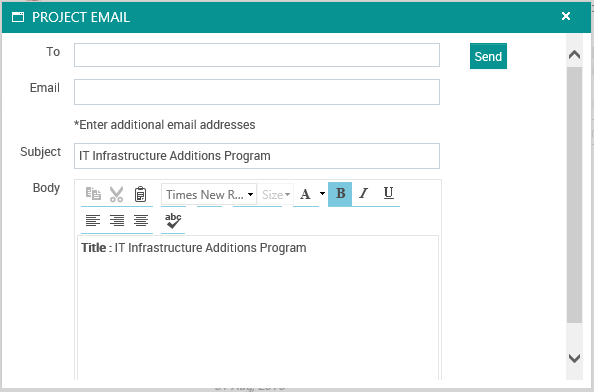Click the bold 'Title' word in body
Screen dimensions: 594x392
94,248
